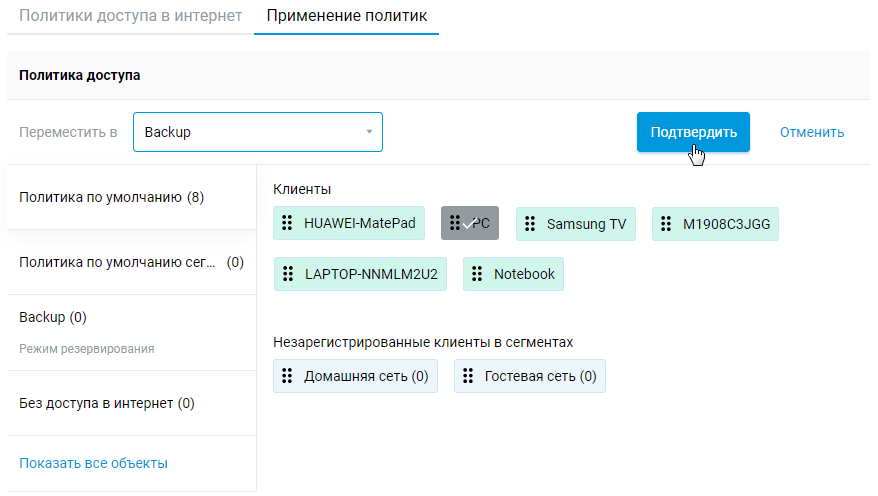The image size is (878, 496).
Task: Click Показать все объекты link
Action: click(93, 463)
